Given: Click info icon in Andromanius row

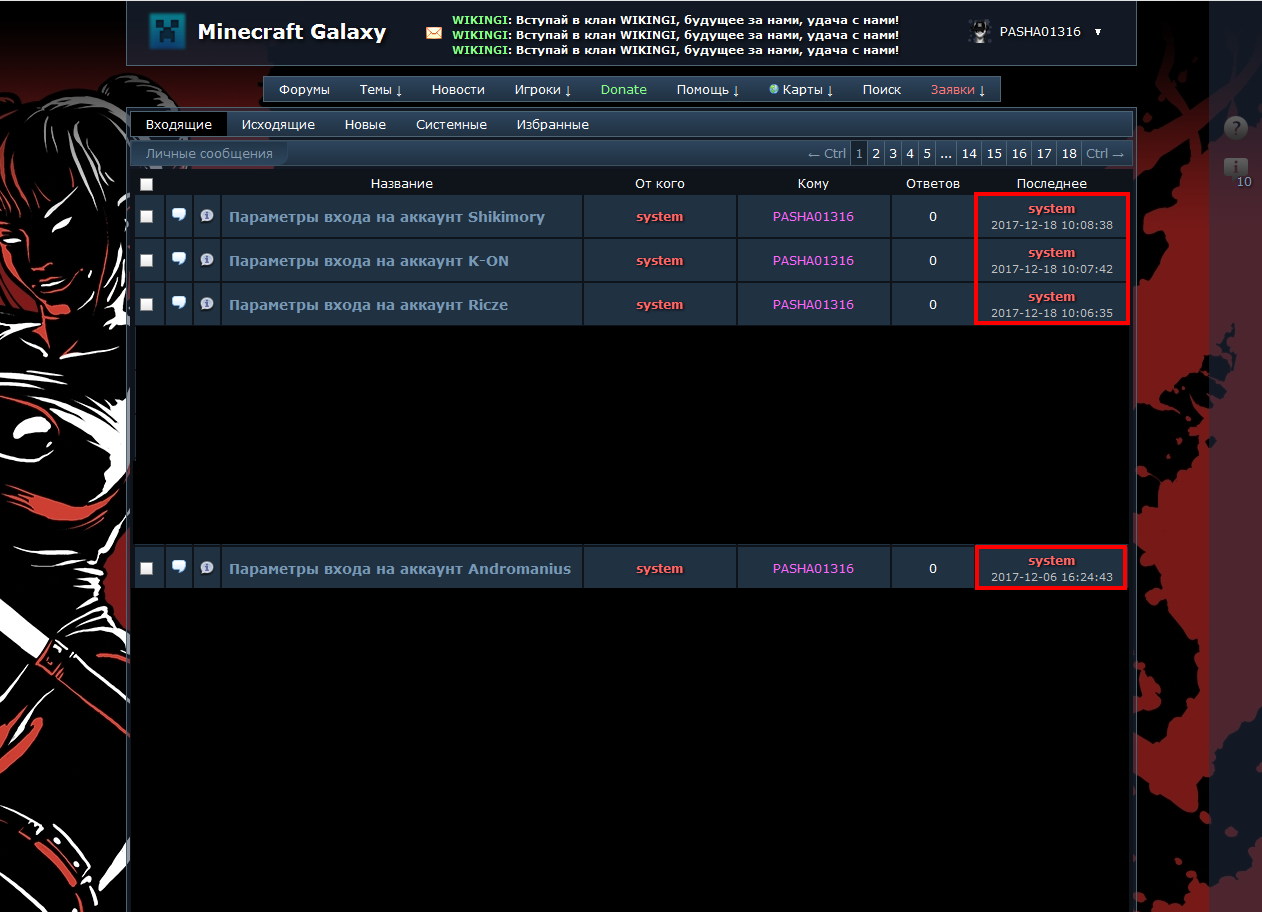Looking at the screenshot, I should [207, 567].
